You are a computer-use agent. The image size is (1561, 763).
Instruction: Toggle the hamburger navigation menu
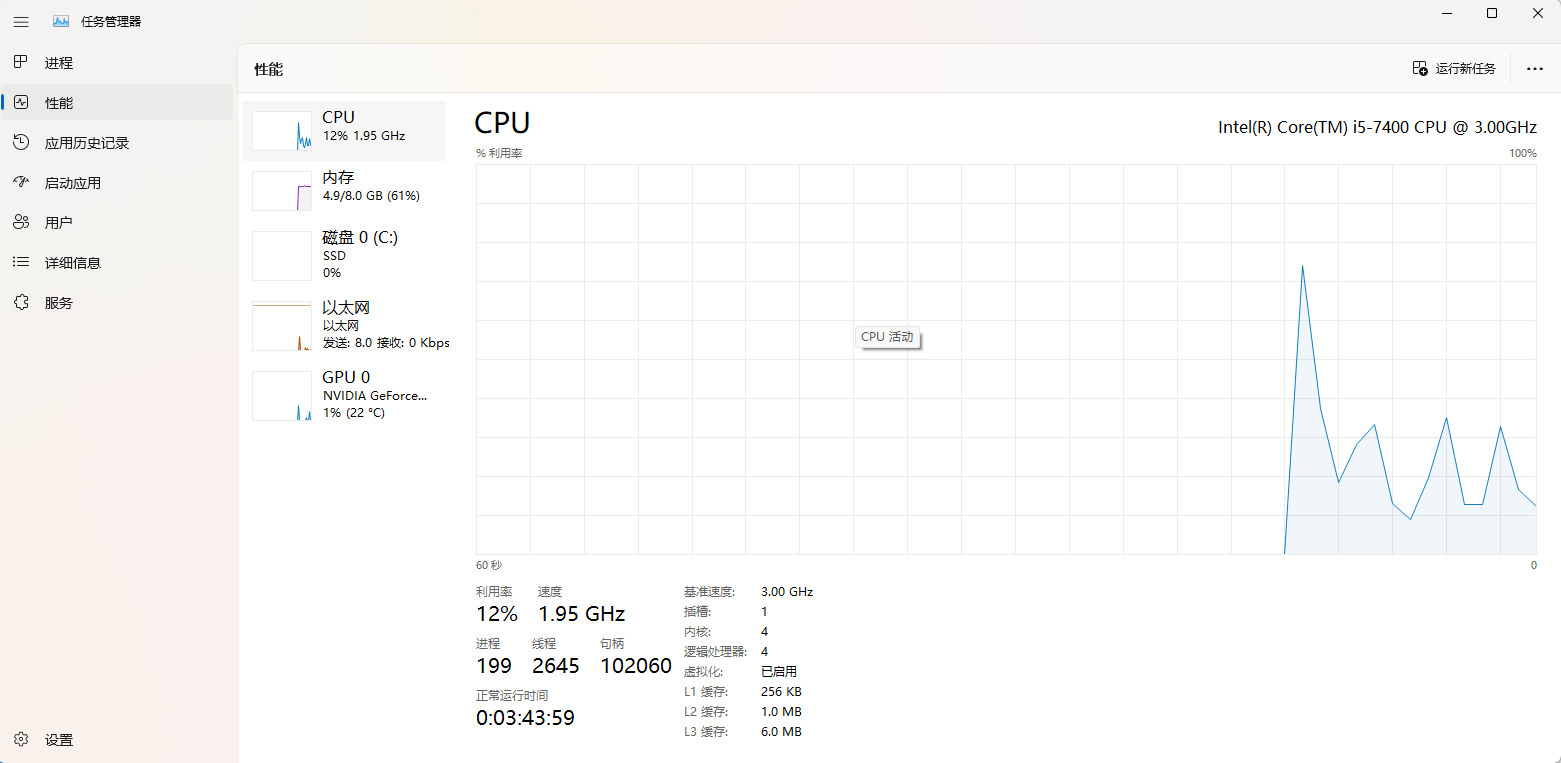pyautogui.click(x=21, y=22)
